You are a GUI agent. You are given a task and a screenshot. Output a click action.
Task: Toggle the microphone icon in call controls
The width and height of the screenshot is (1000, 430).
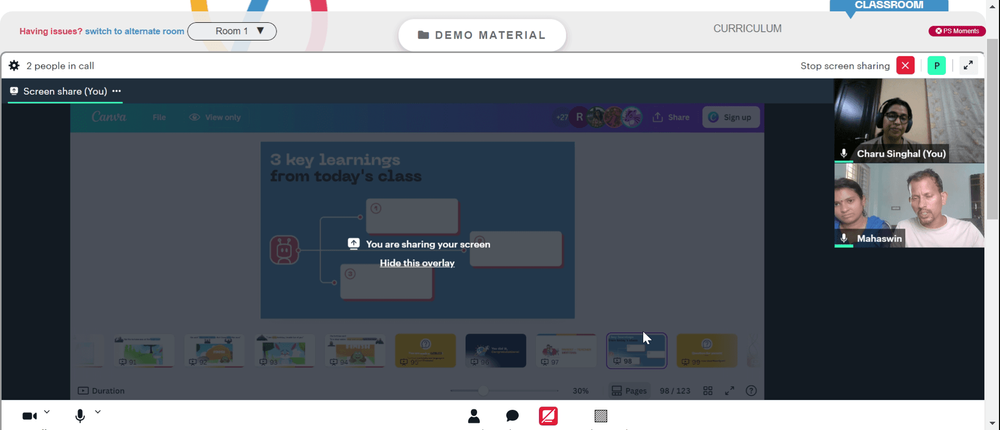click(x=80, y=416)
